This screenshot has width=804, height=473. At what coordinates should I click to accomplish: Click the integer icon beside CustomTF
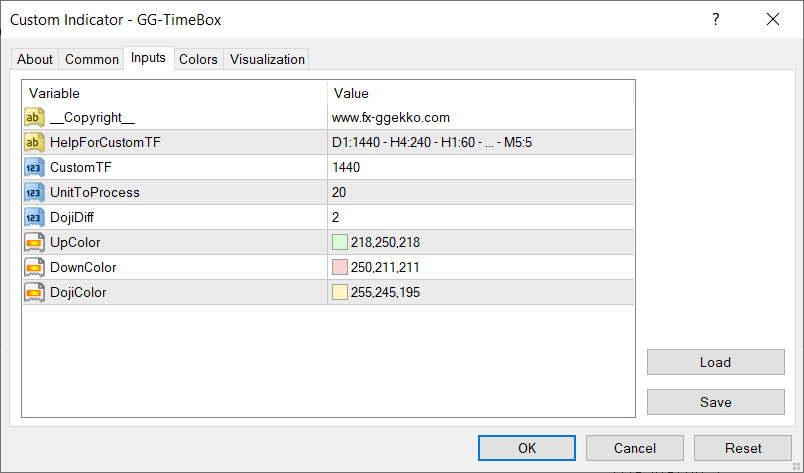pyautogui.click(x=34, y=167)
